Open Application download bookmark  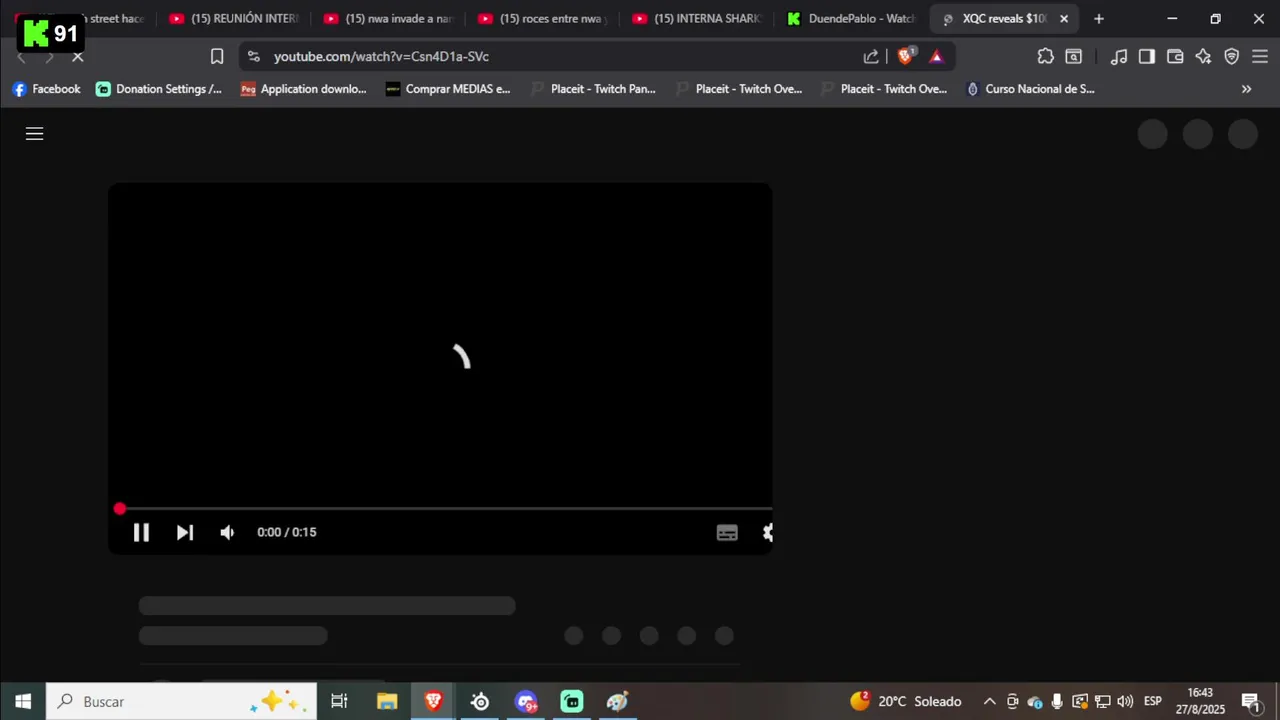[304, 89]
